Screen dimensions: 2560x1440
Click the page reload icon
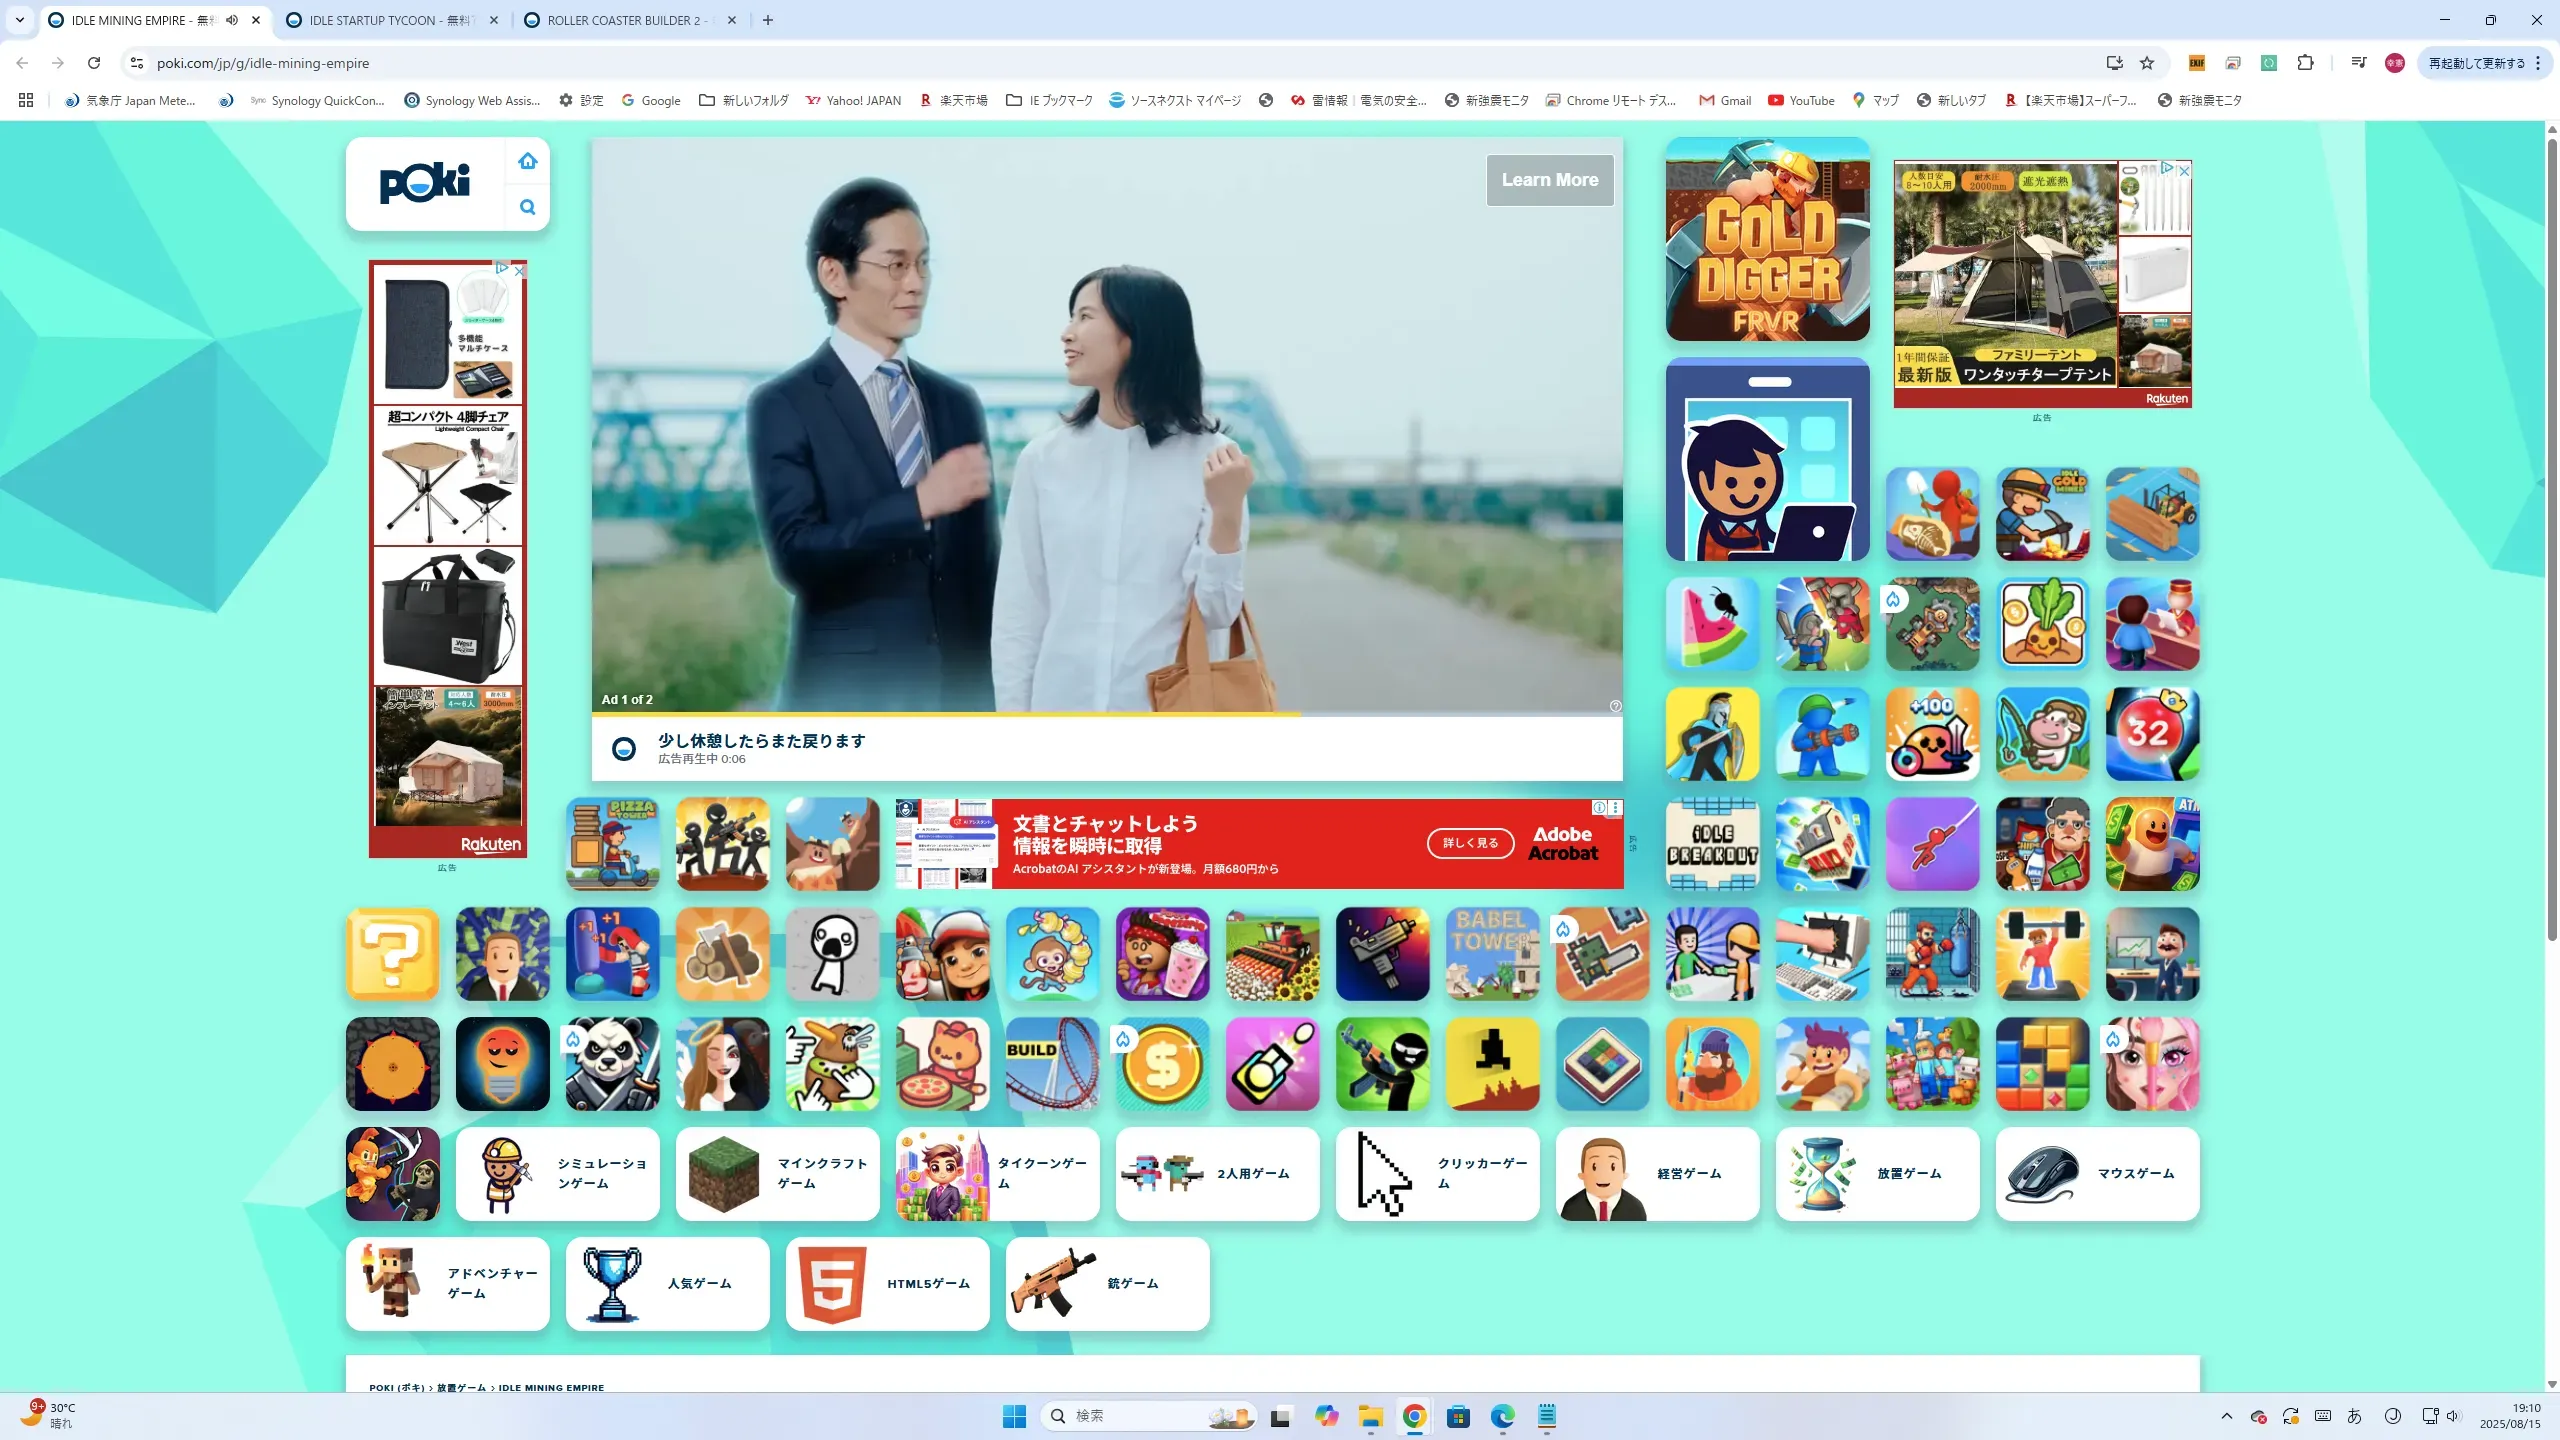coord(94,63)
